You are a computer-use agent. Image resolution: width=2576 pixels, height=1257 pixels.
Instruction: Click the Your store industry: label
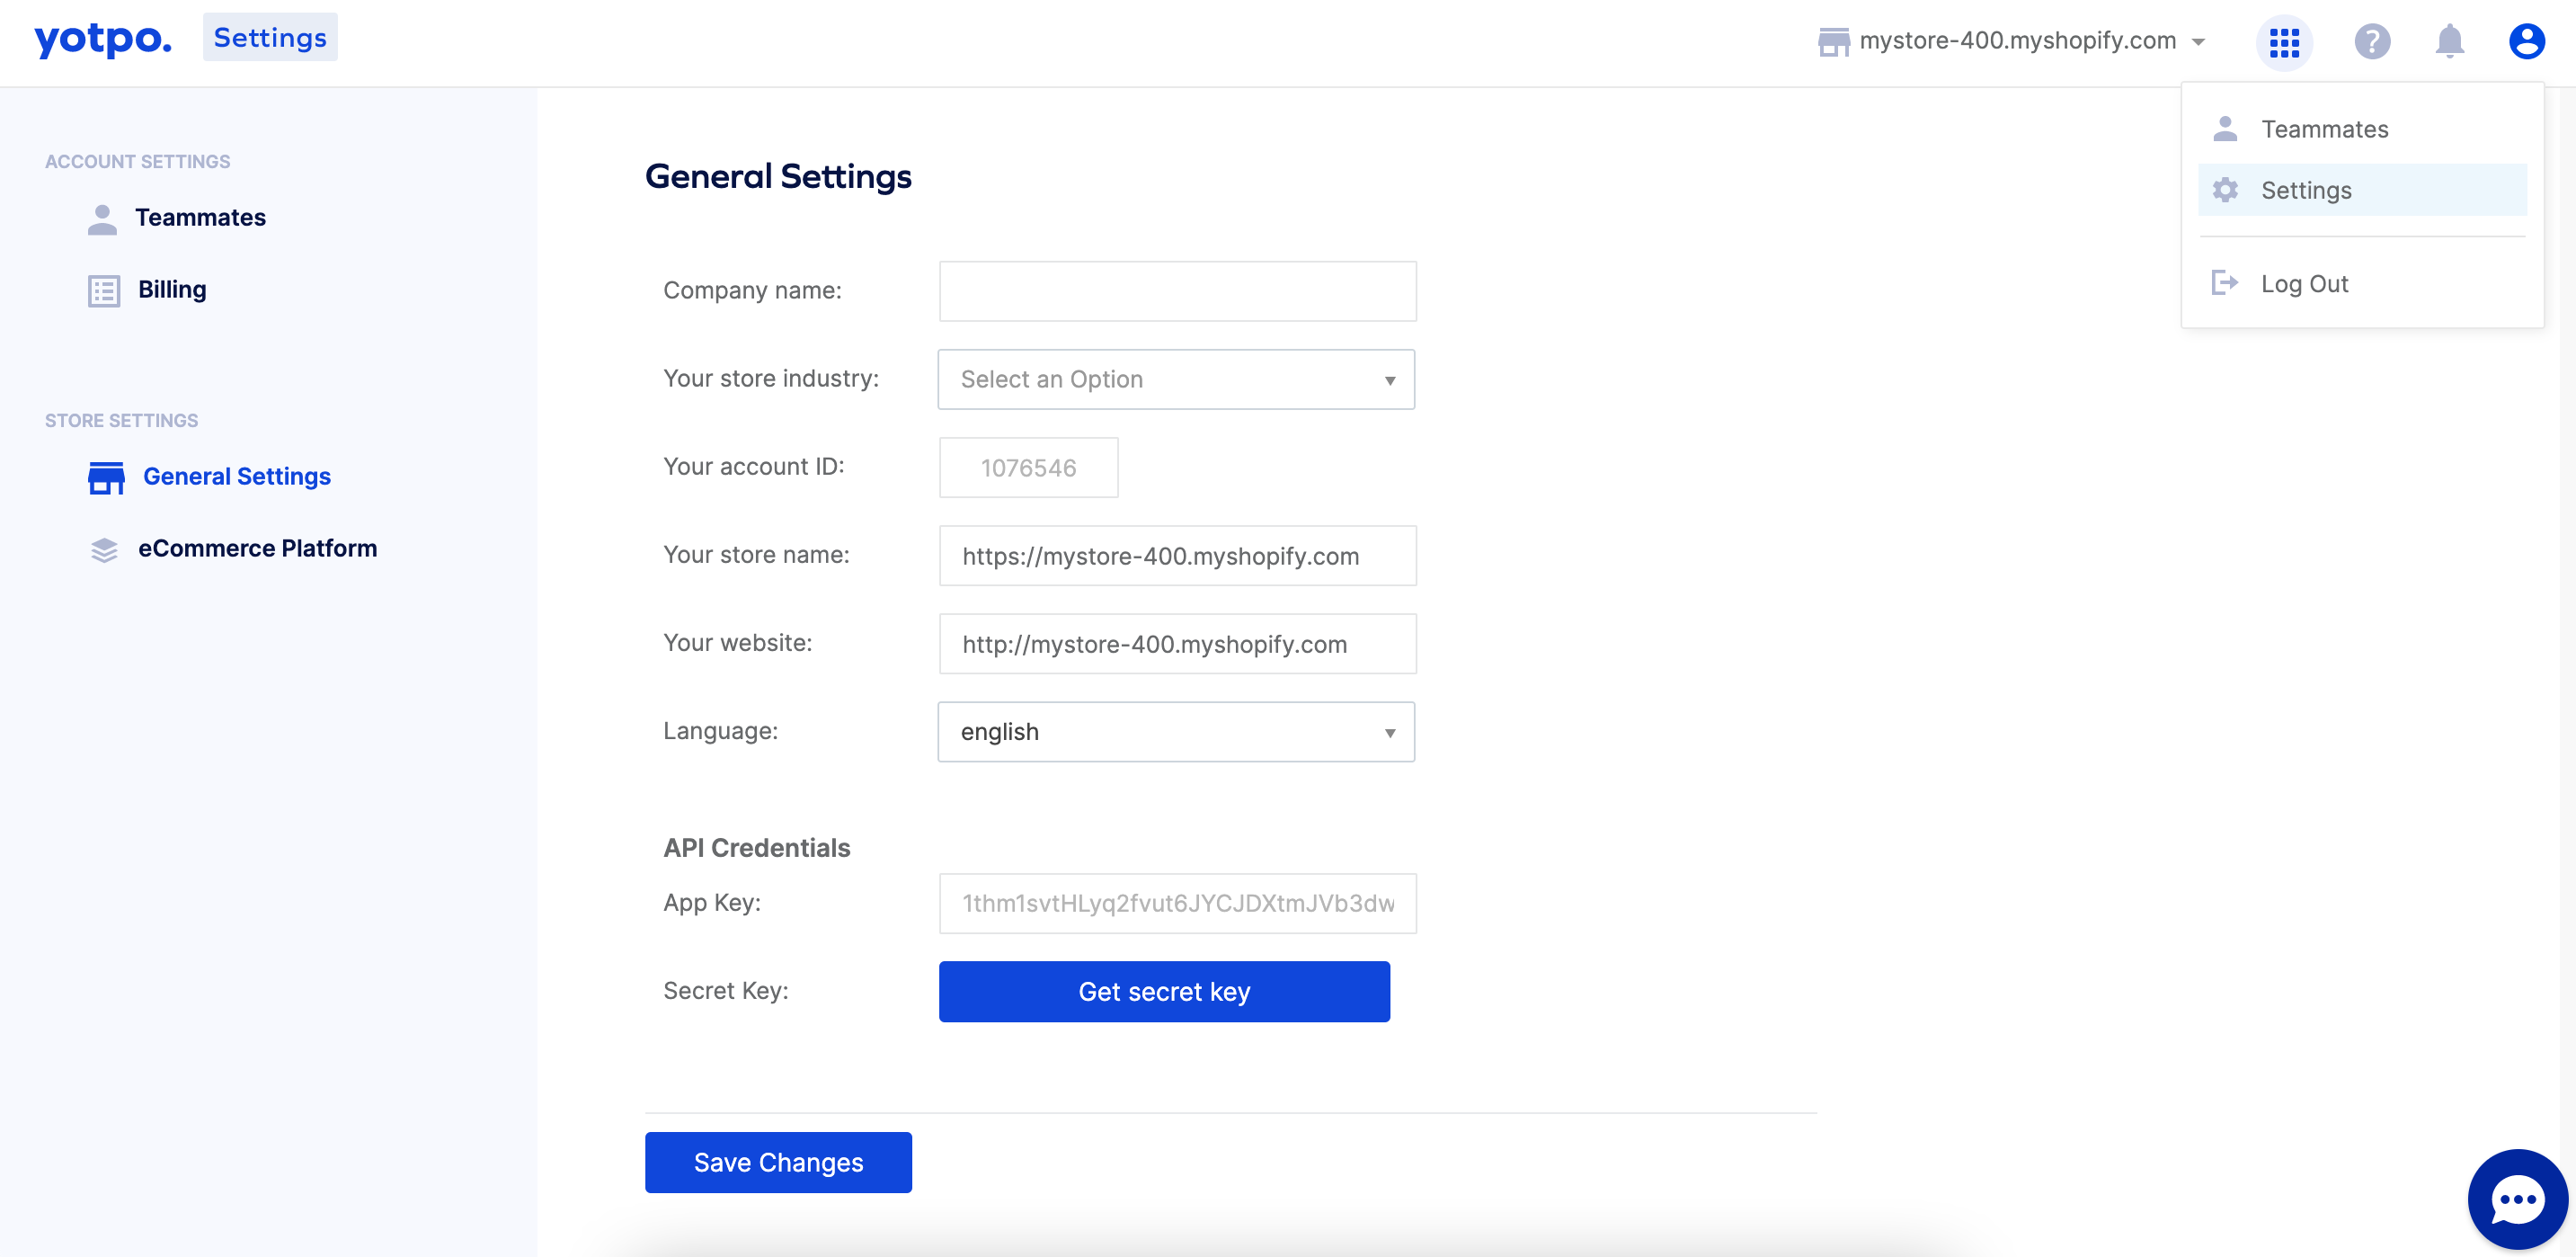click(771, 379)
